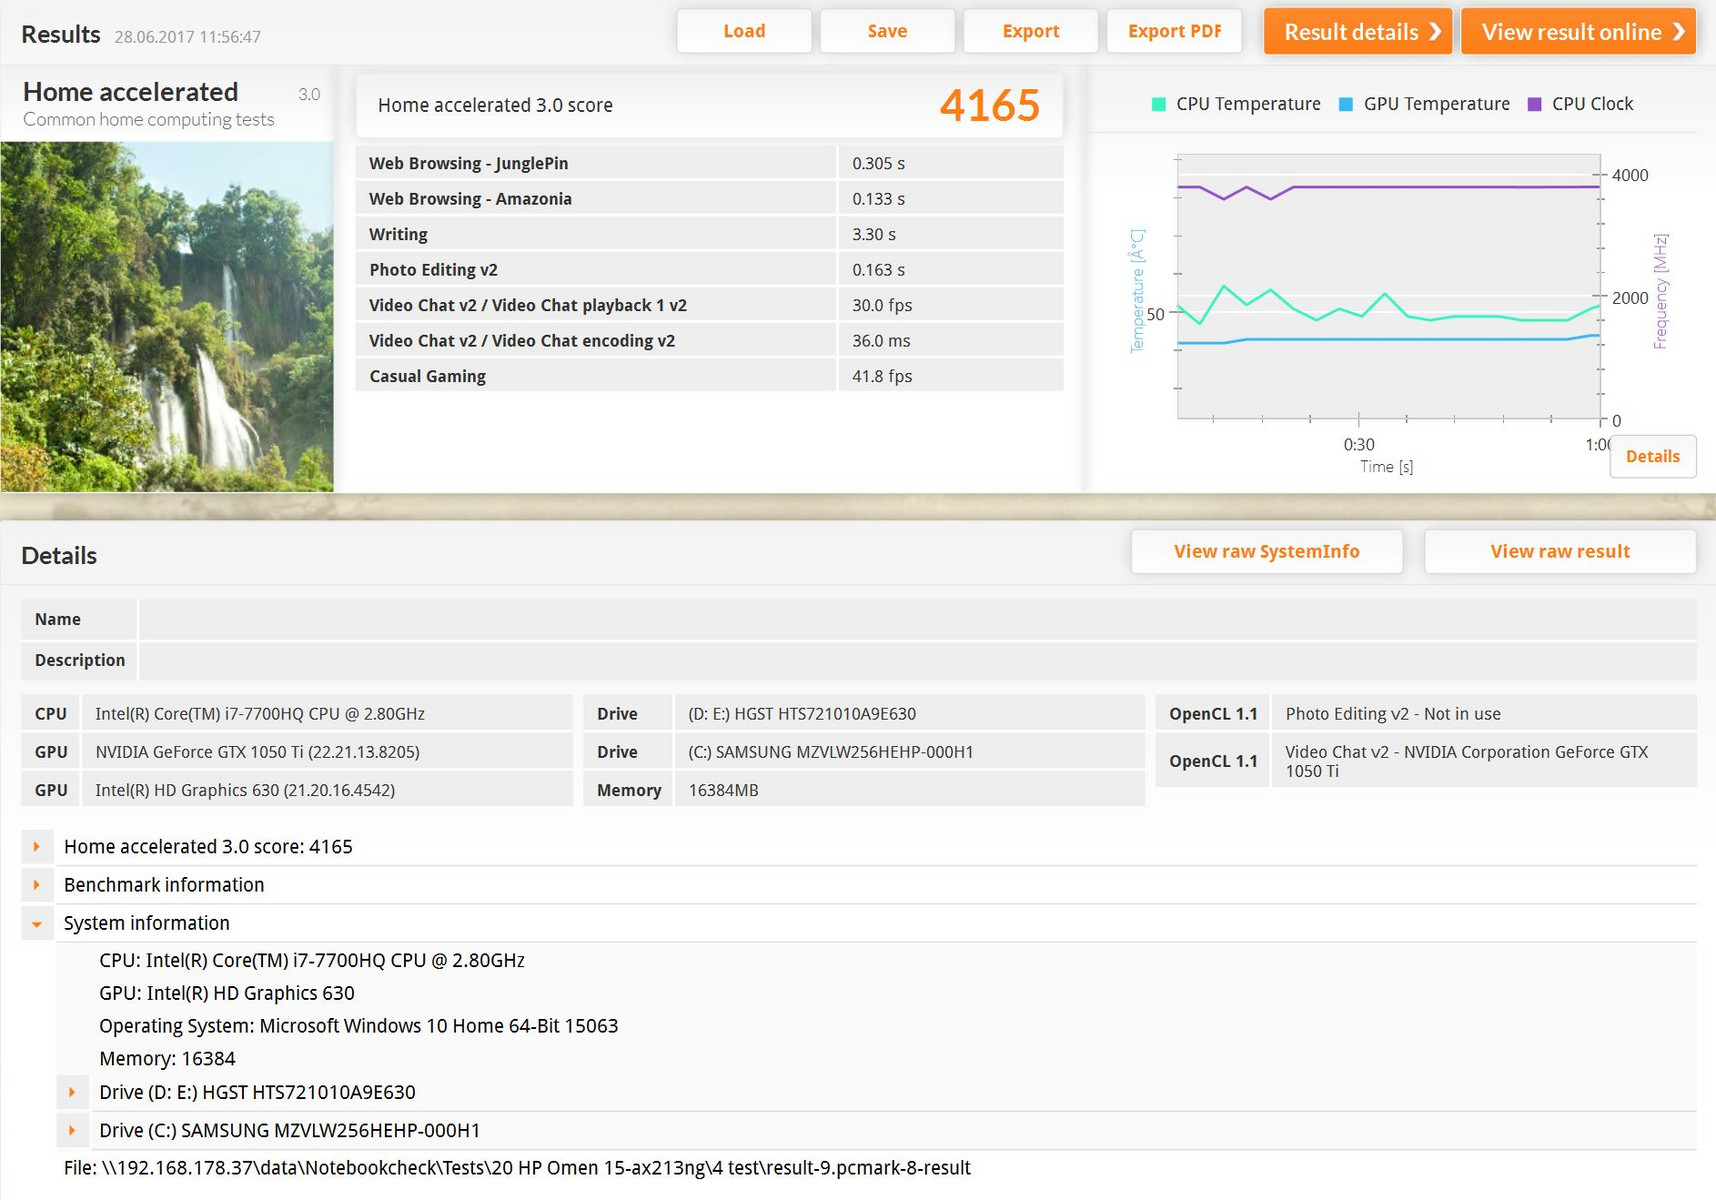Select the Photo Editing v2 row

click(709, 270)
